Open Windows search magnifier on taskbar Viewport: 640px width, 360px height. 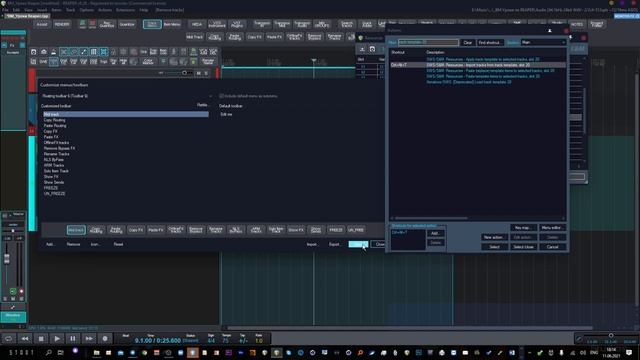pyautogui.click(x=49, y=353)
